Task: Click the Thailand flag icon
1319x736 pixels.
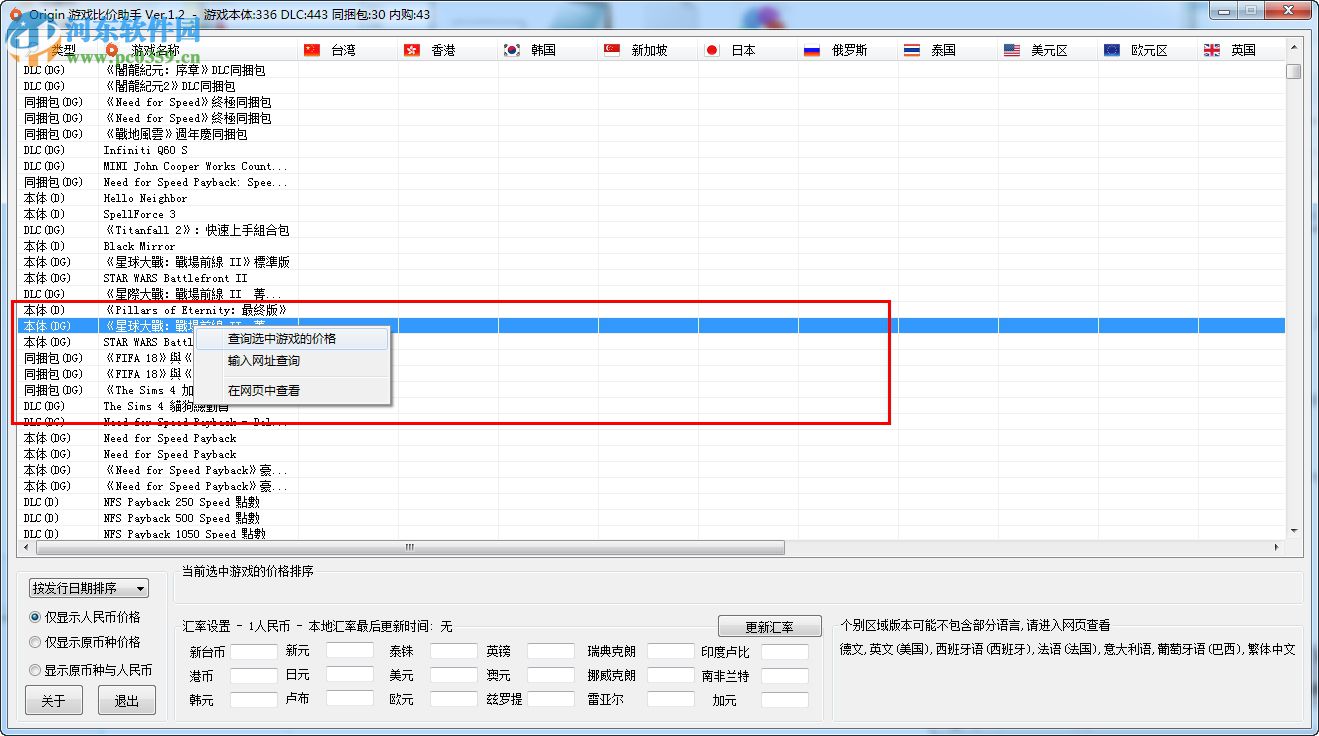Action: pyautogui.click(x=912, y=48)
